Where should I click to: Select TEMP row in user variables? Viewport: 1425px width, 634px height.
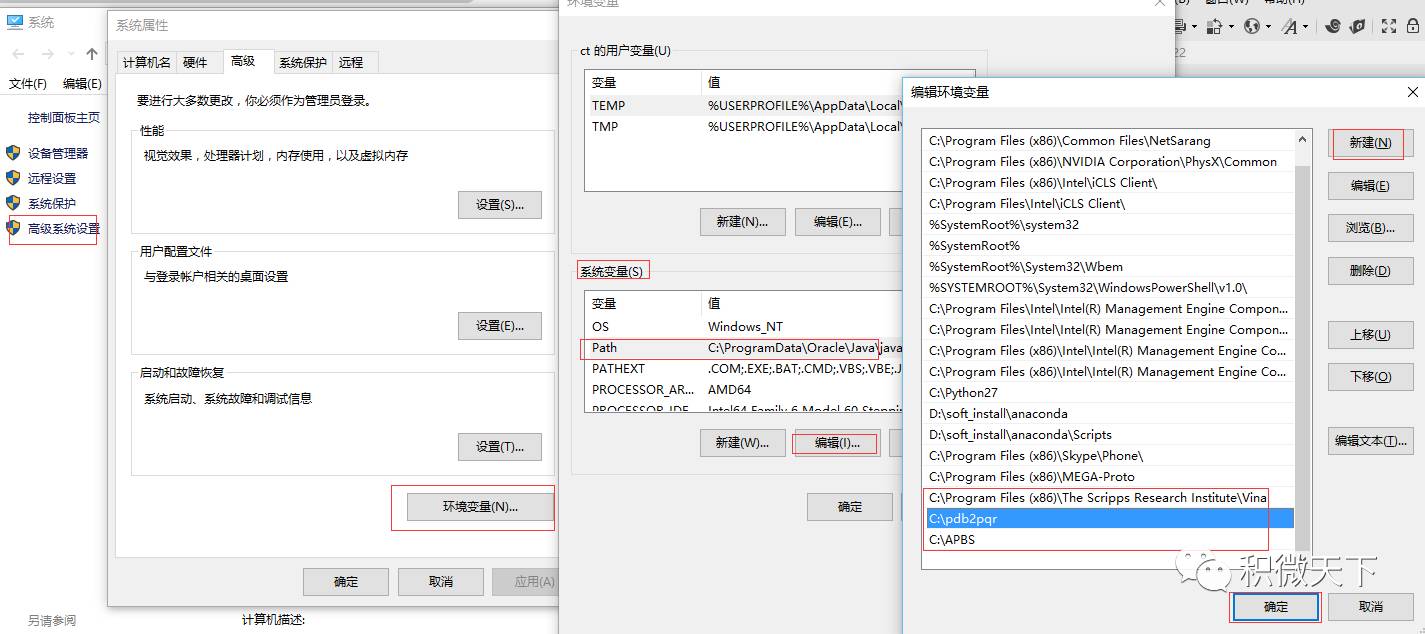coord(745,105)
